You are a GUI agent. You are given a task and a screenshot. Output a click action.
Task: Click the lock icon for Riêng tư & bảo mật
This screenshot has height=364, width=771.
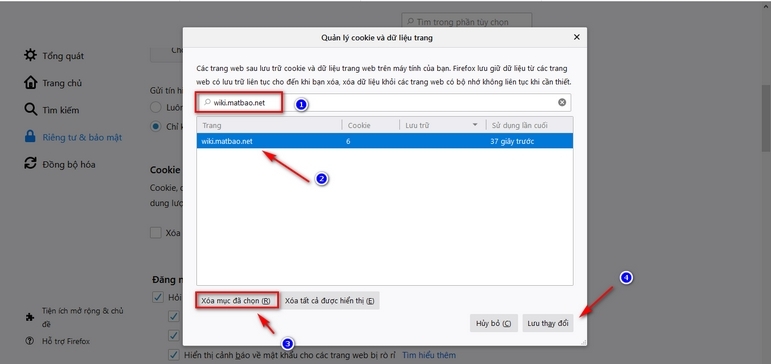coord(30,137)
